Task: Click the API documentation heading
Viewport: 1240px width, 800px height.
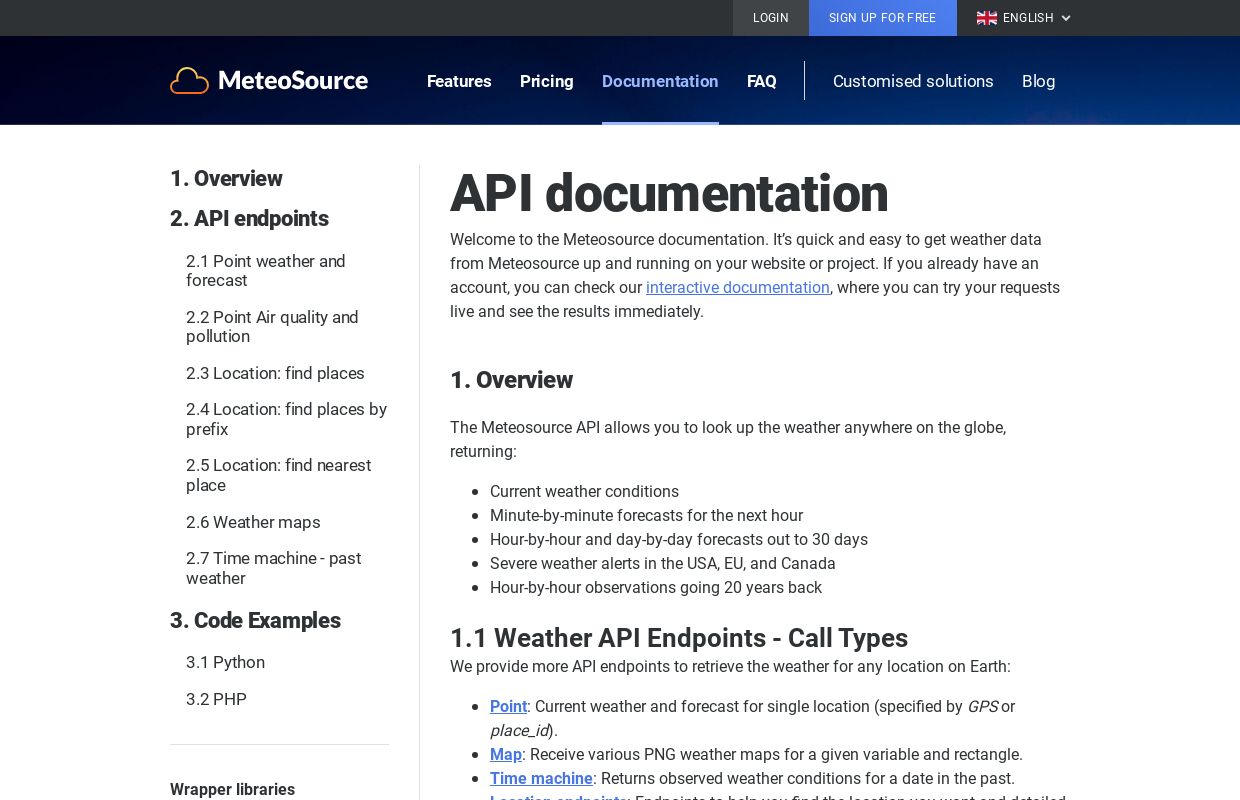Action: pos(669,194)
